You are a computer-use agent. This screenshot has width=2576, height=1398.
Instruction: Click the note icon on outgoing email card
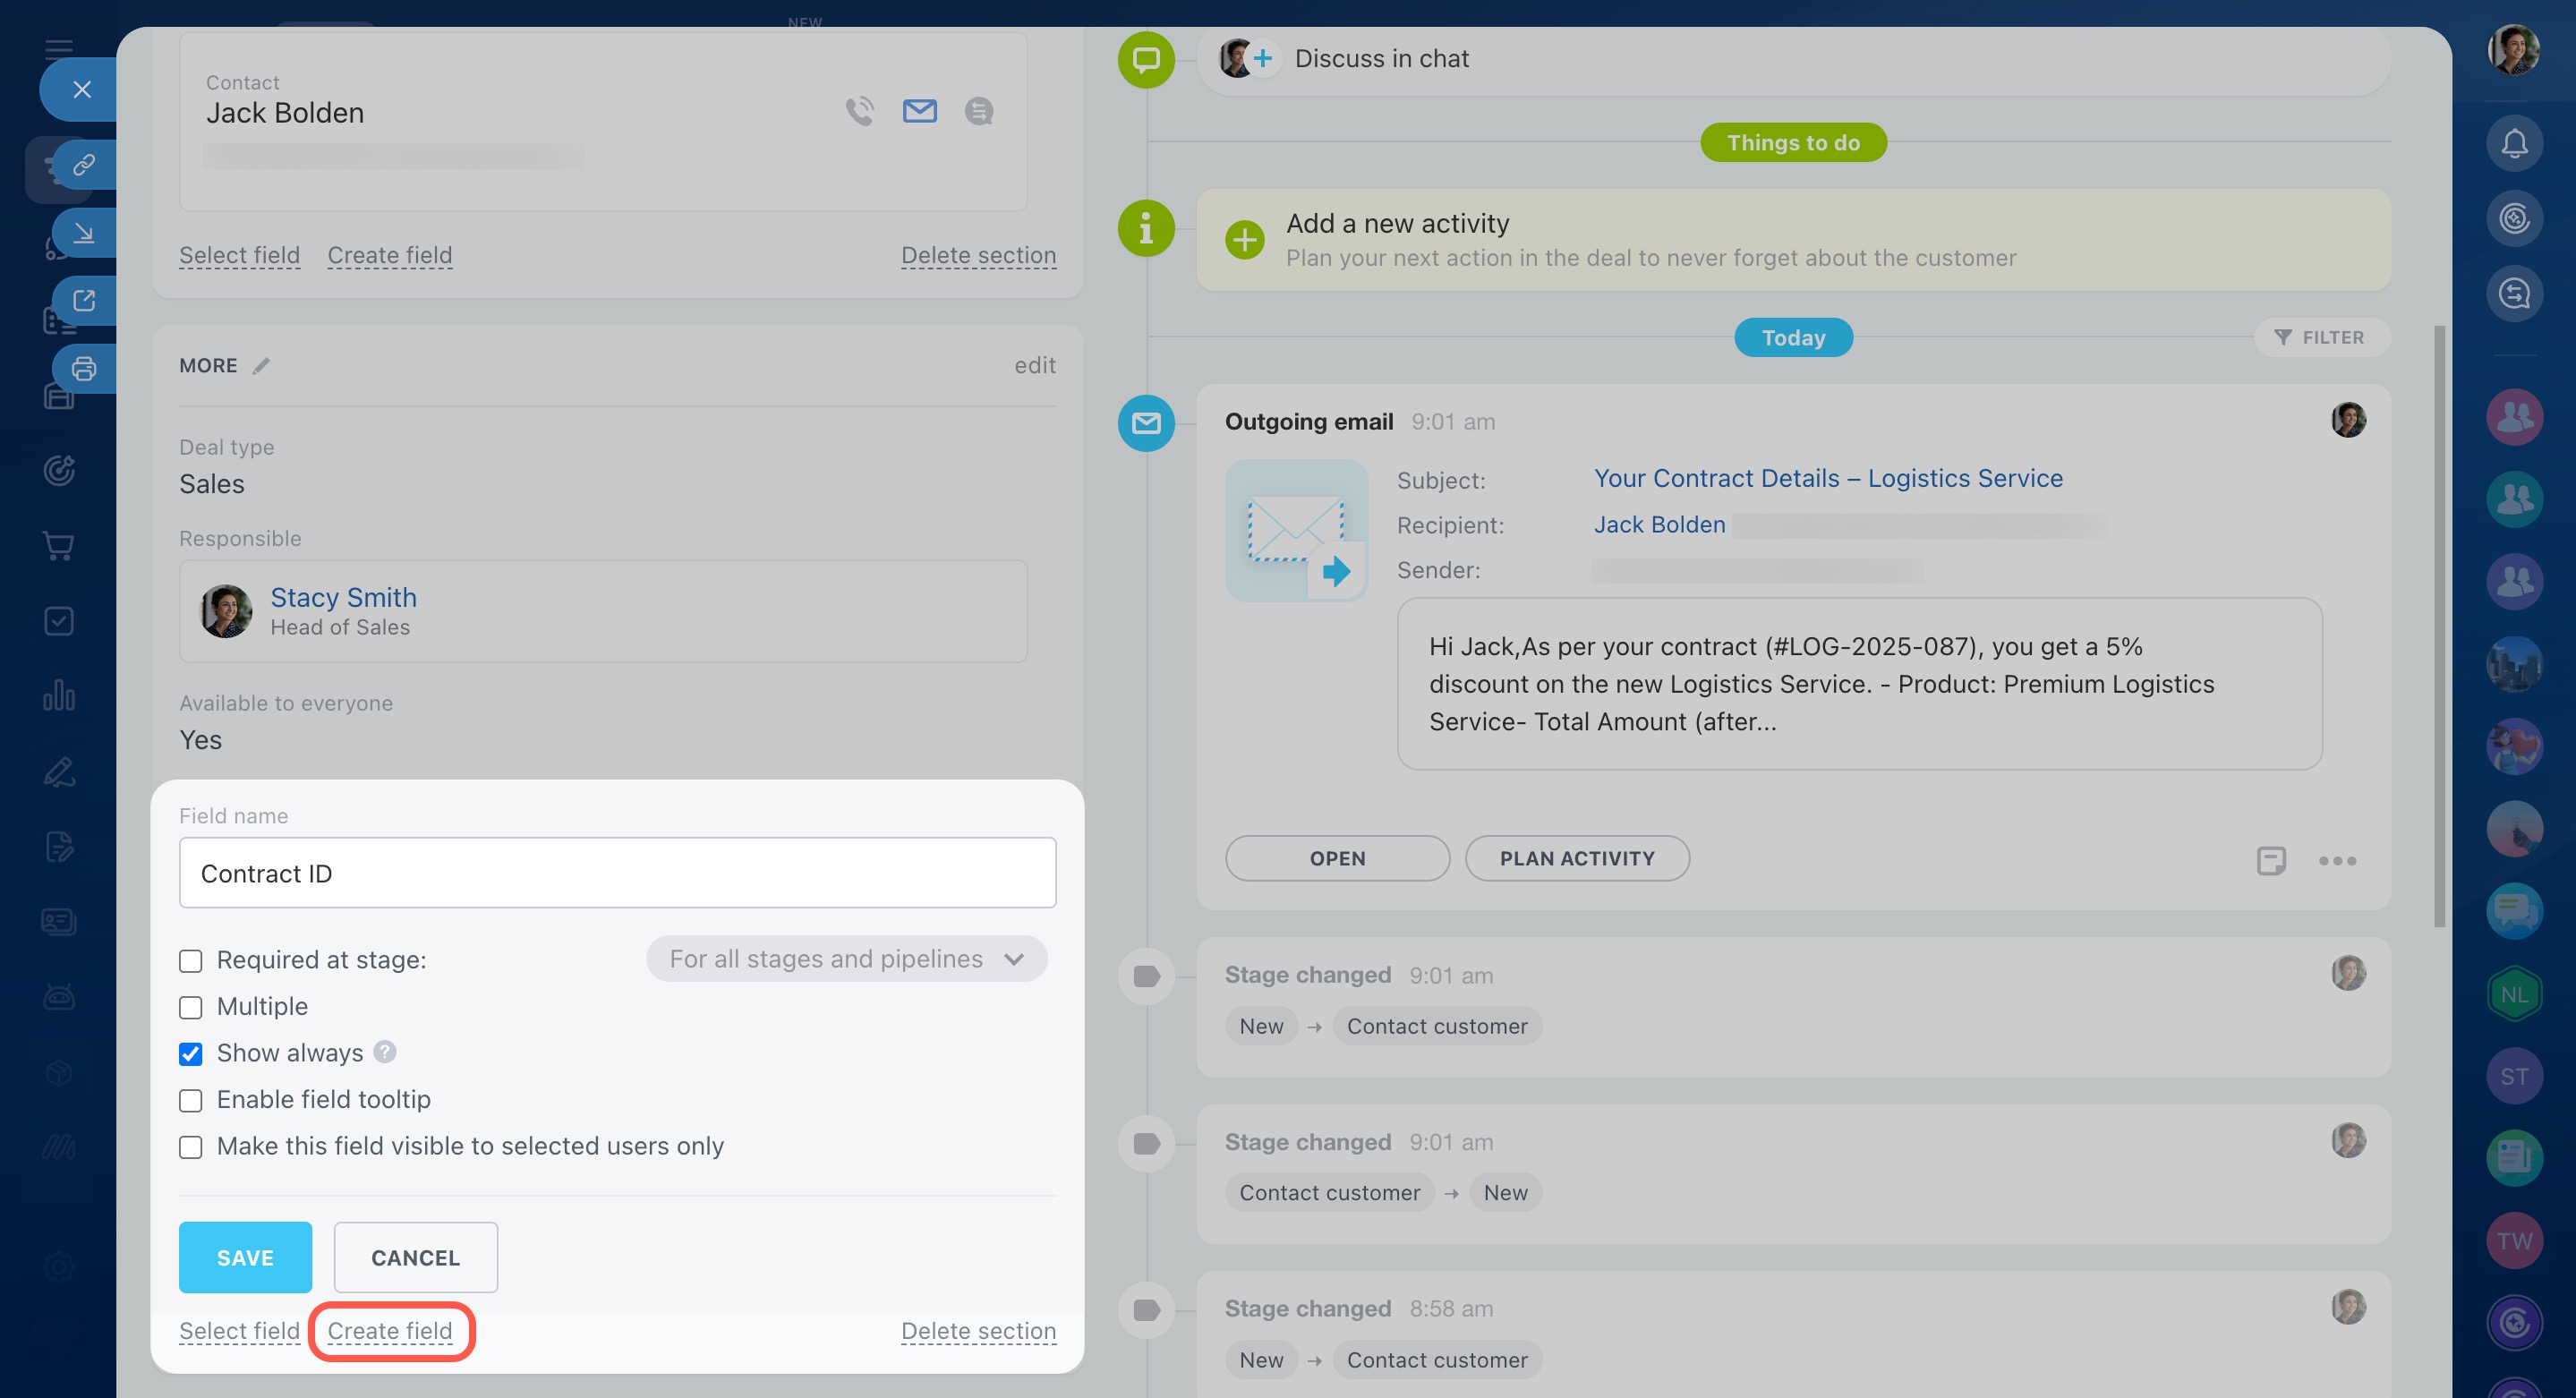[x=2271, y=860]
